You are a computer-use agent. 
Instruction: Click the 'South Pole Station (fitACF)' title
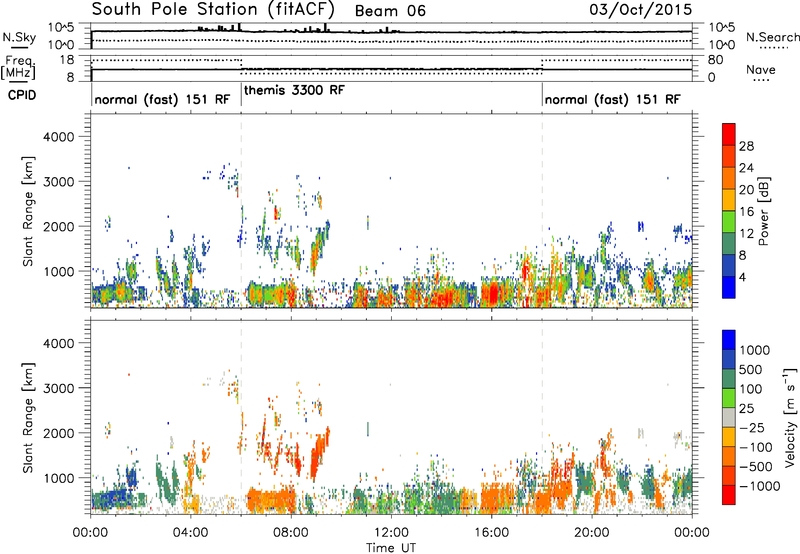pos(213,9)
